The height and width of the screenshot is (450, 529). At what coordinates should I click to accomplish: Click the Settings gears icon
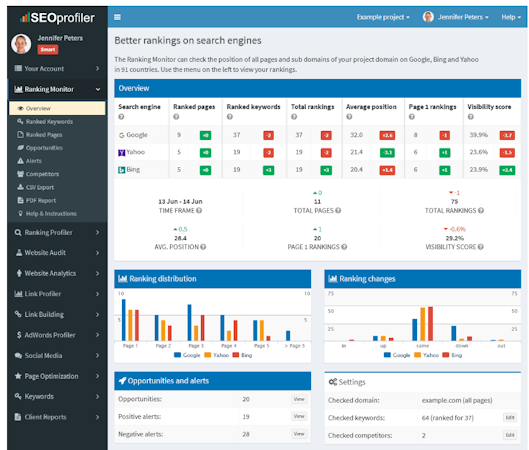(333, 382)
